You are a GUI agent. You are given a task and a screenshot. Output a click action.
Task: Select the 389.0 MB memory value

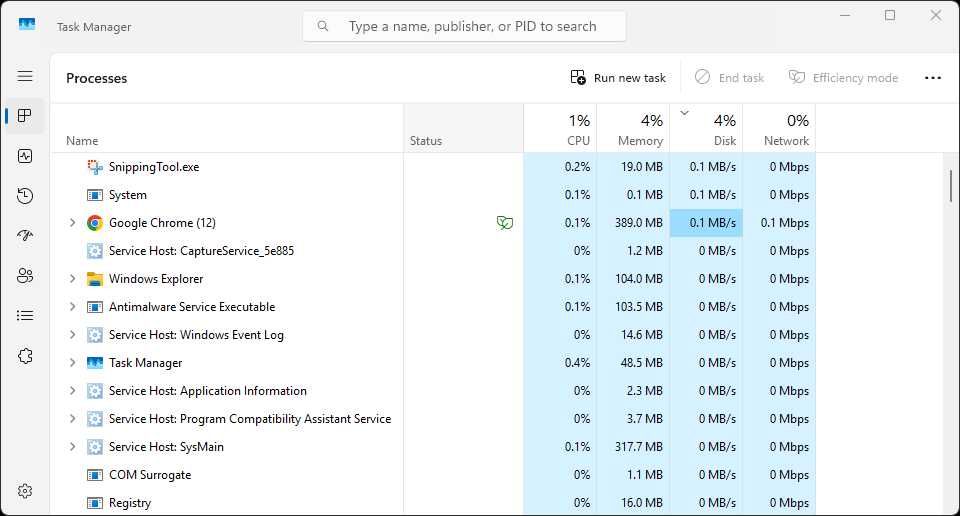point(639,223)
